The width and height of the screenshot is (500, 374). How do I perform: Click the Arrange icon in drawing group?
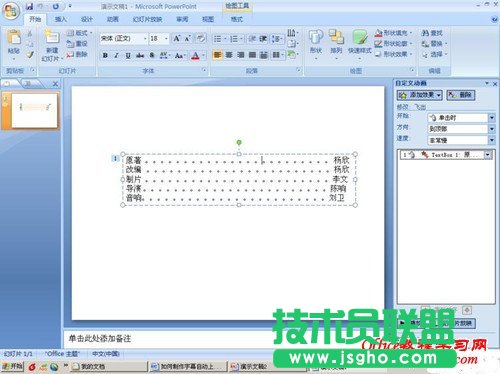(336, 37)
